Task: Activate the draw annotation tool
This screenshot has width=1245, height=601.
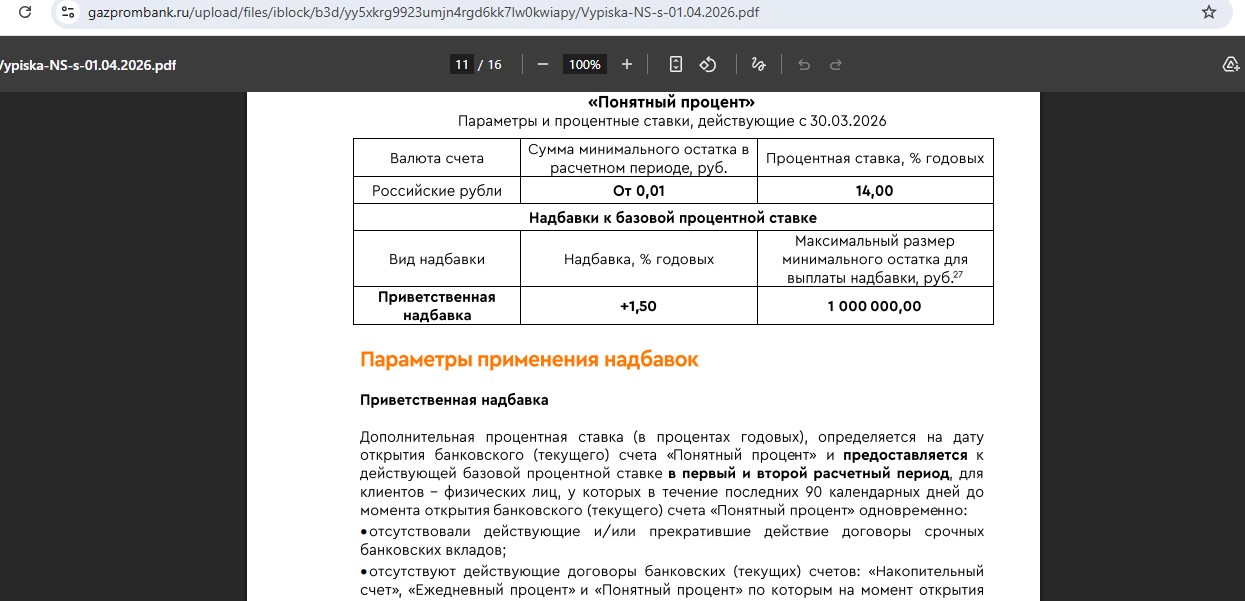Action: pos(758,64)
